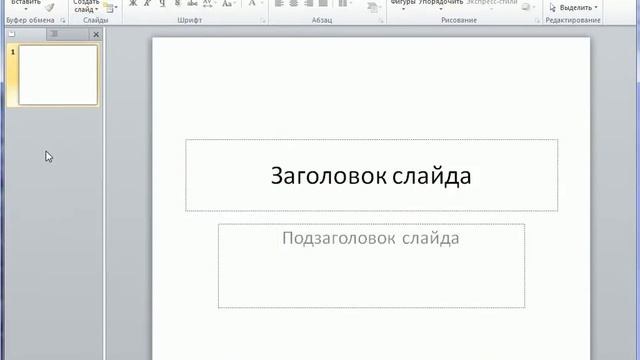Image resolution: width=640 pixels, height=360 pixels.
Task: Open the Создать слайд dropdown menu
Action: (87, 6)
